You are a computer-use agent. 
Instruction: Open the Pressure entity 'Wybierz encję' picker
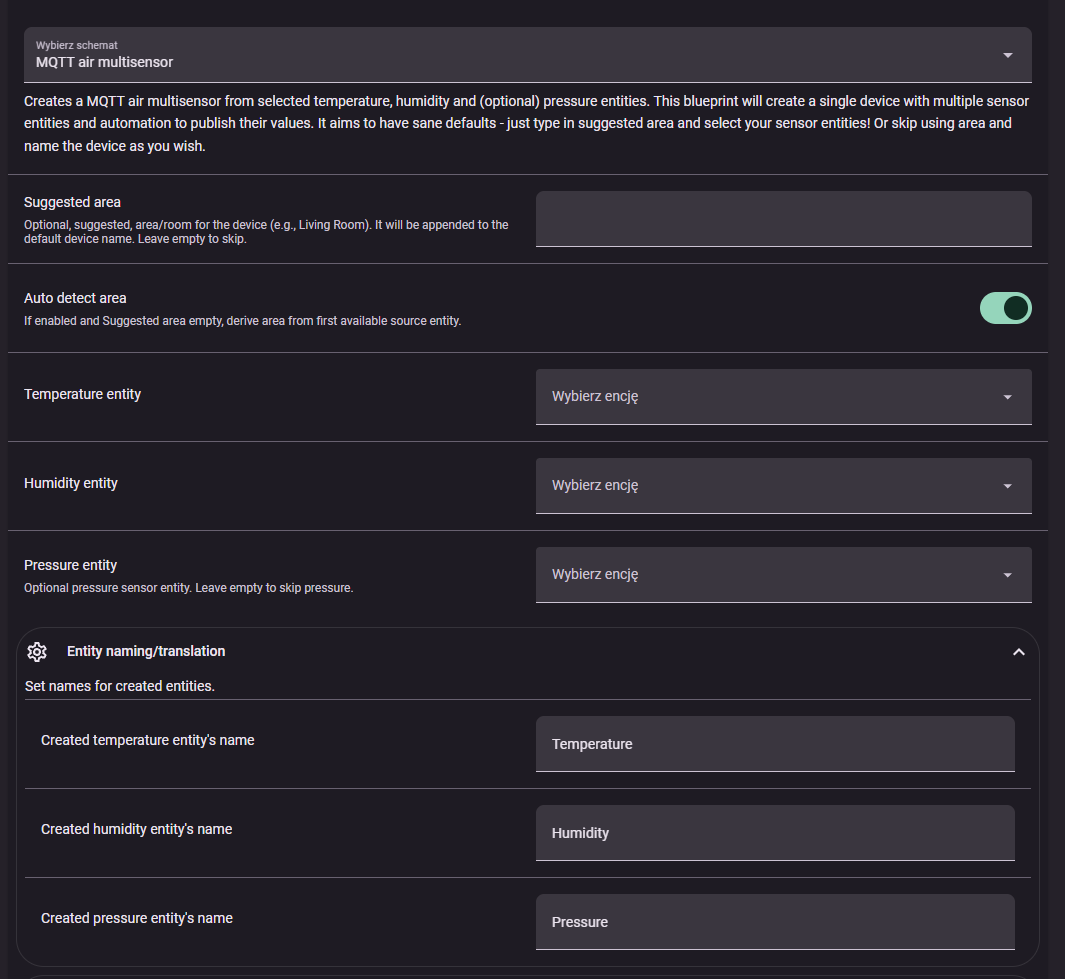click(x=760, y=575)
